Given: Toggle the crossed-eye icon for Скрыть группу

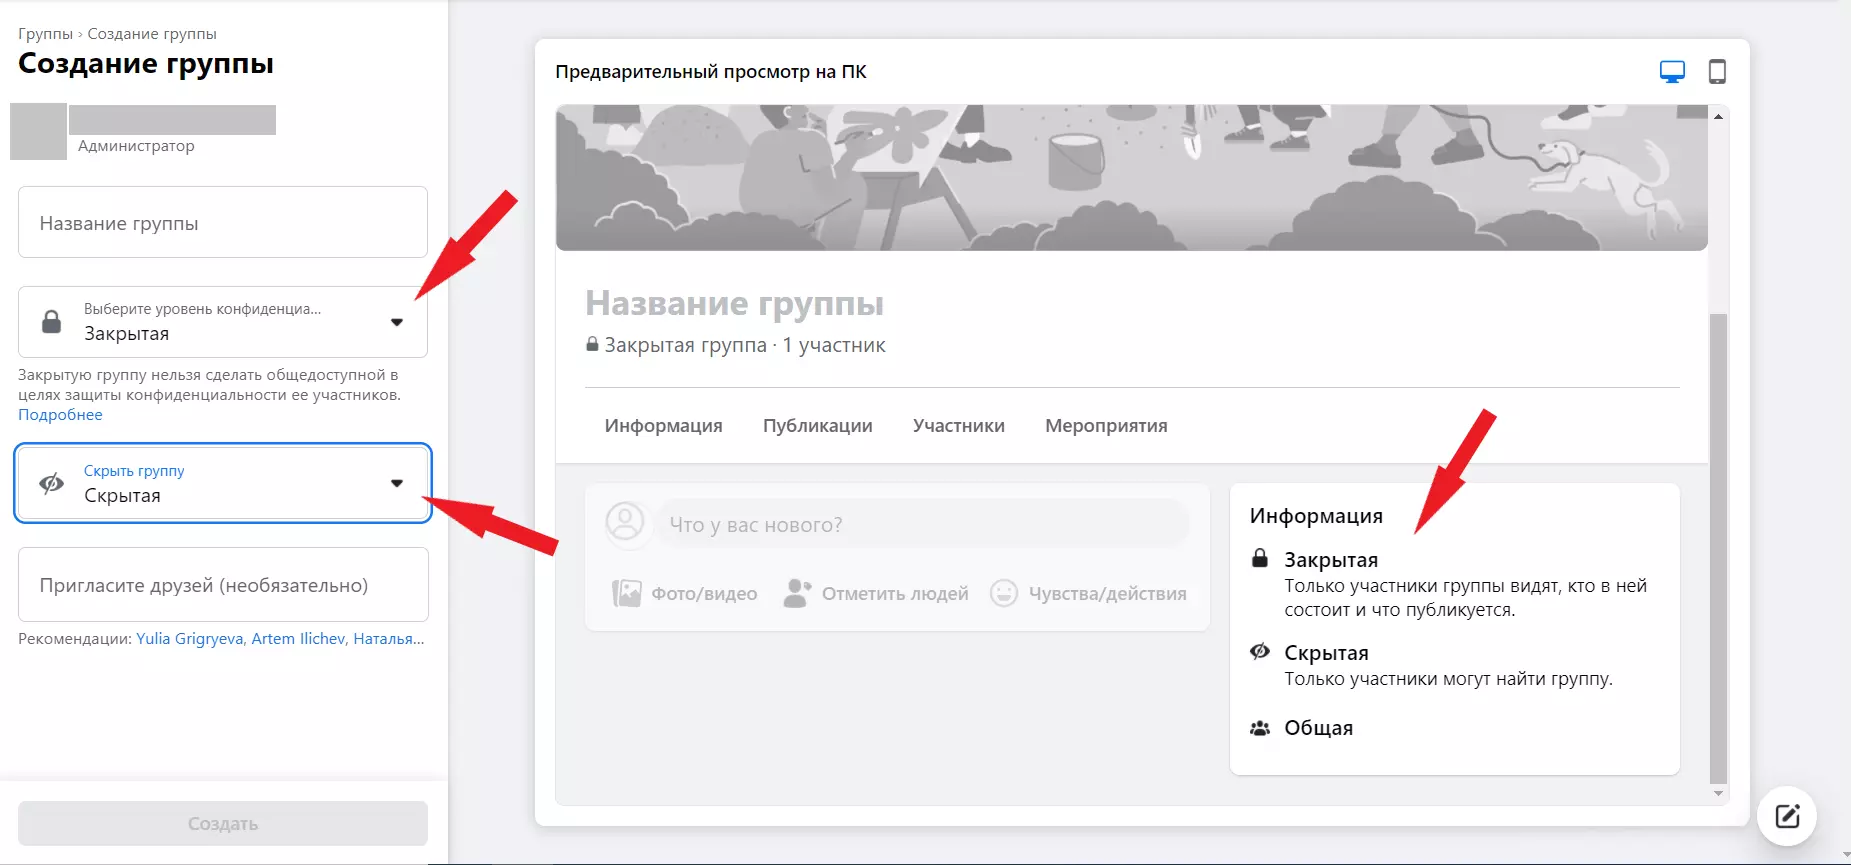Looking at the screenshot, I should [x=51, y=484].
